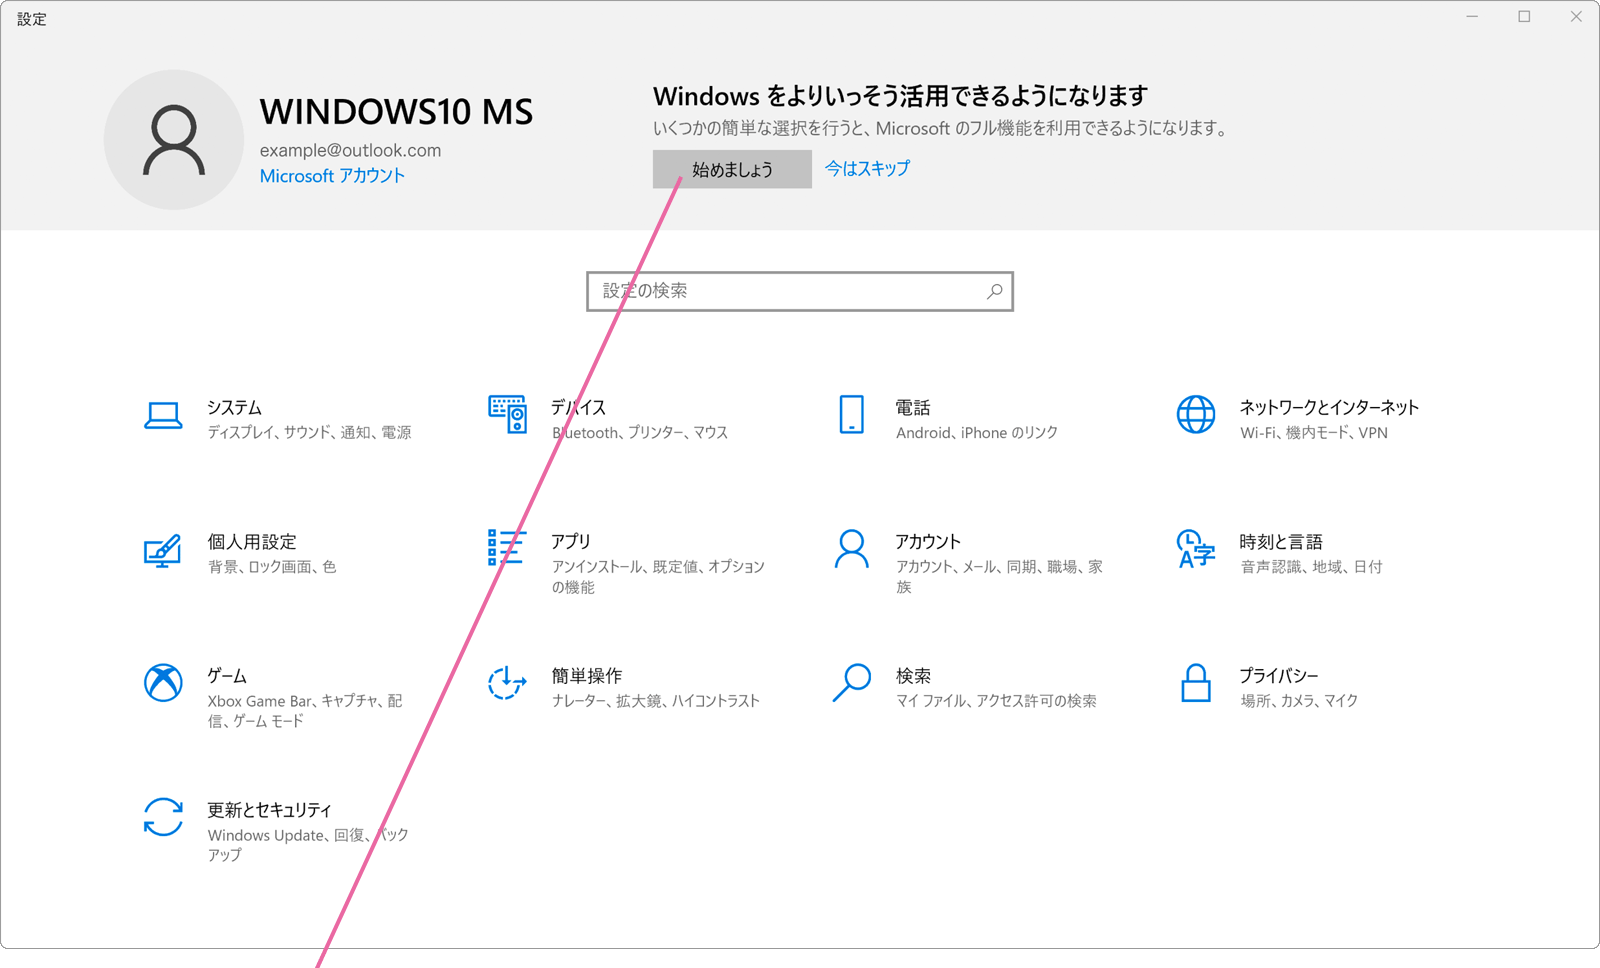Select the 更新とセキュリティ title text
The height and width of the screenshot is (968, 1600).
pyautogui.click(x=269, y=810)
